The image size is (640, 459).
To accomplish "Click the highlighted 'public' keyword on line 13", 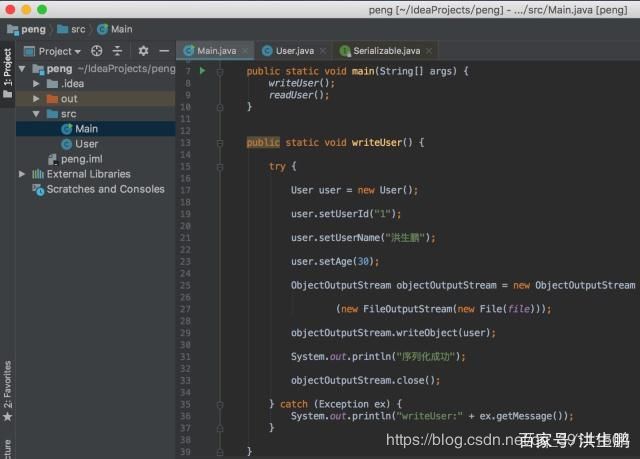I will [263, 142].
